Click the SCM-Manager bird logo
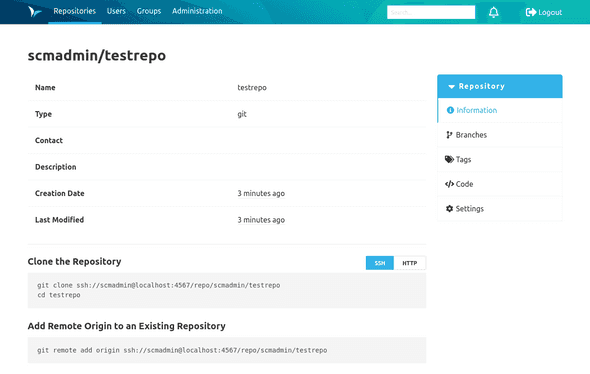This screenshot has width=590, height=374. click(x=35, y=12)
